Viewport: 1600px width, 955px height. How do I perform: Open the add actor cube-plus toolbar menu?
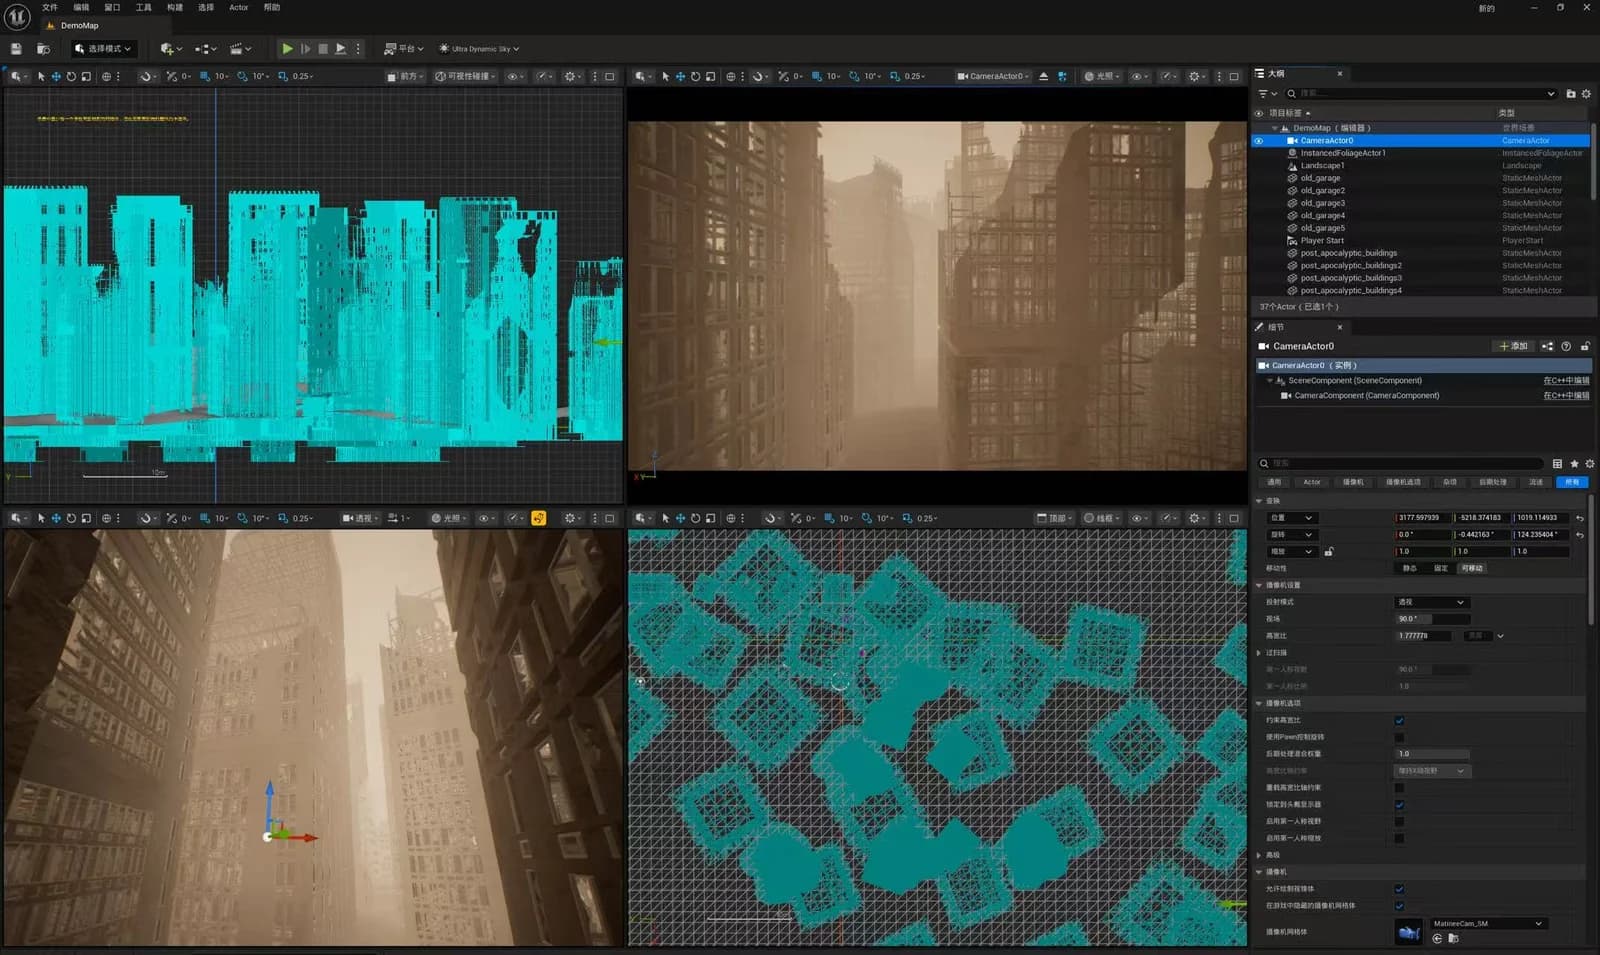[x=170, y=48]
